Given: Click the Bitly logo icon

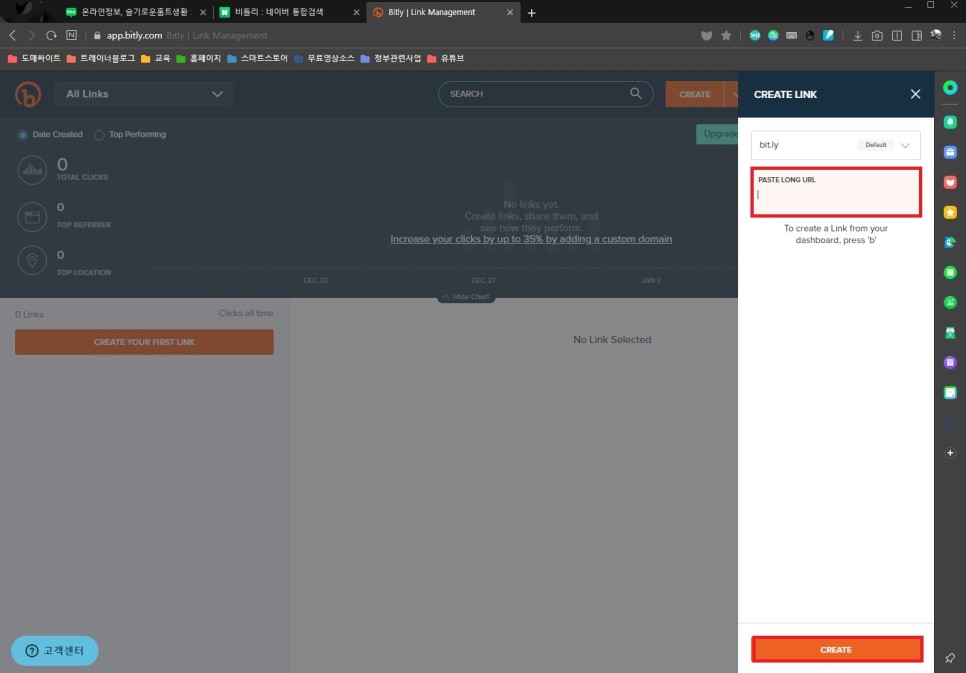Looking at the screenshot, I should tap(28, 94).
